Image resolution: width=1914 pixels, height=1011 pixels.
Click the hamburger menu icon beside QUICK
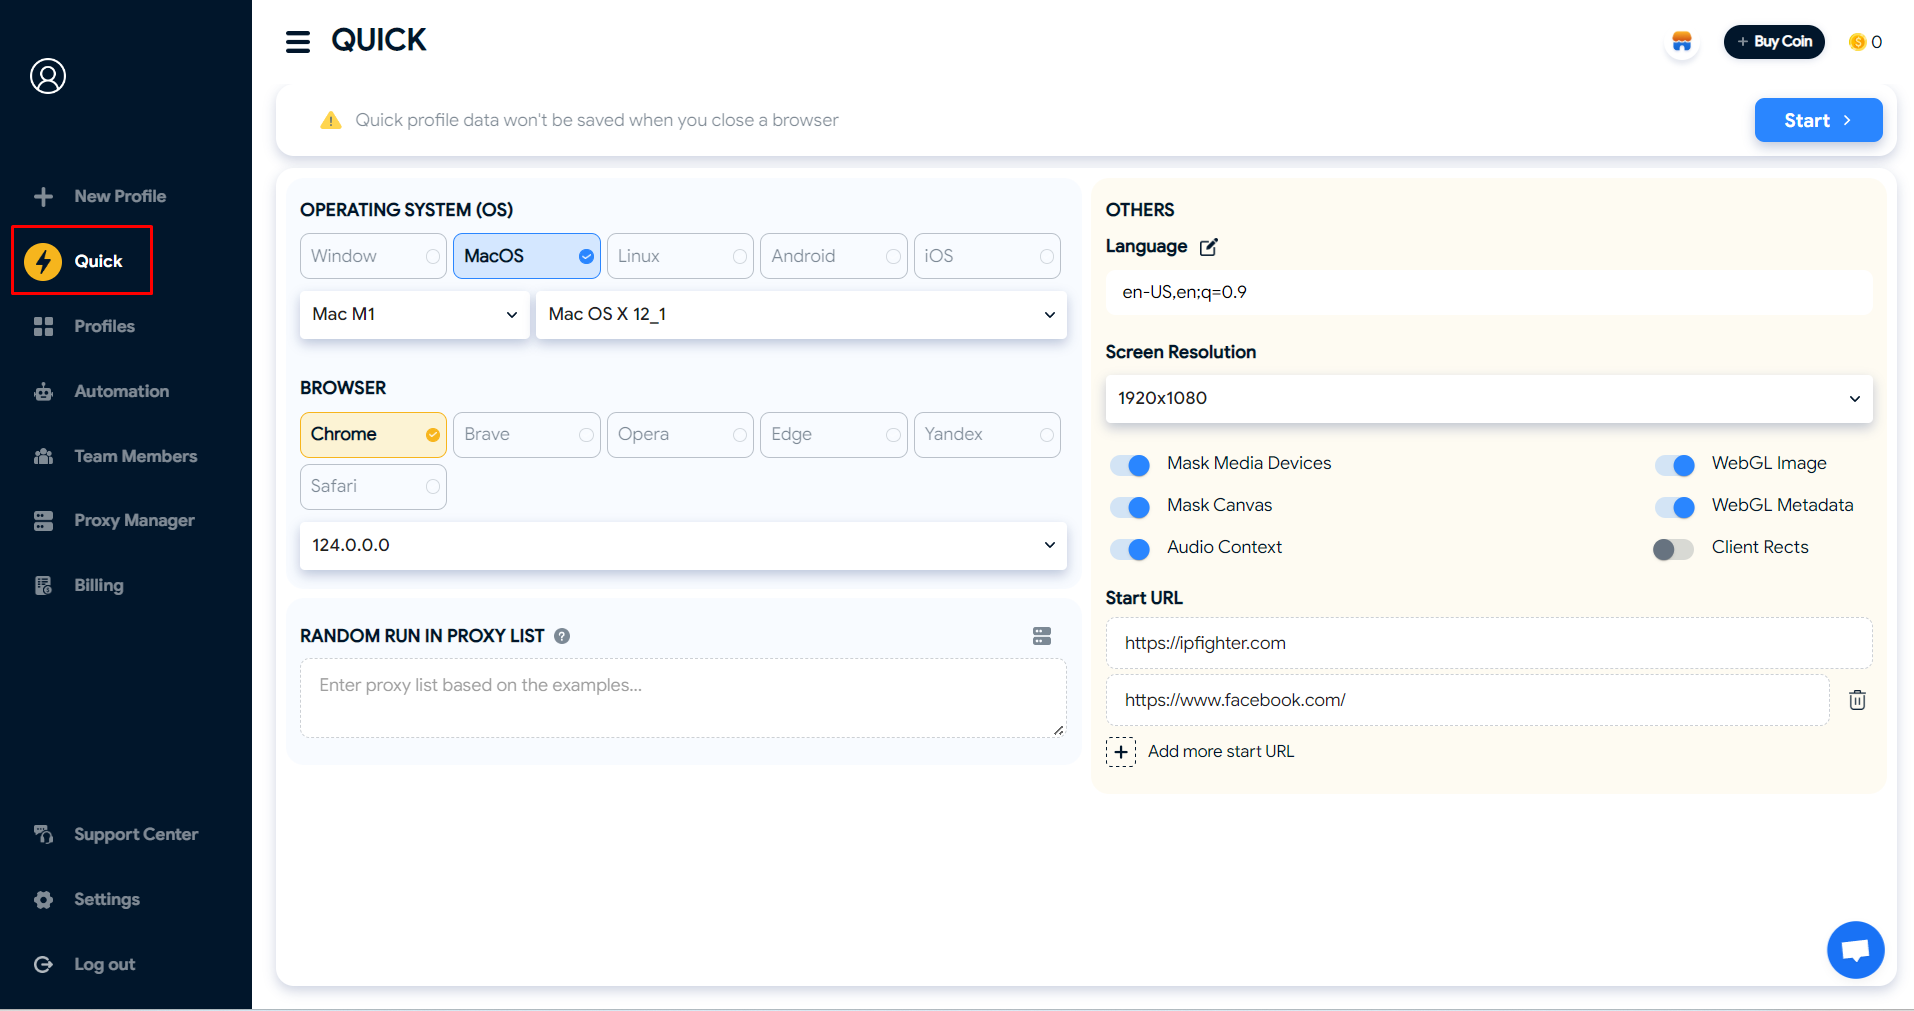[x=297, y=42]
